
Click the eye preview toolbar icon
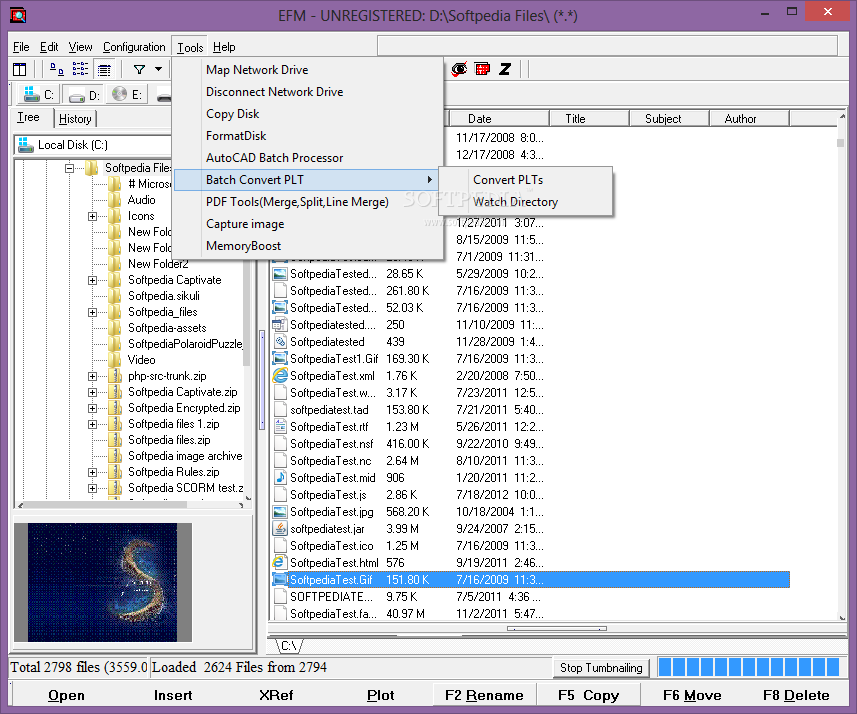459,69
